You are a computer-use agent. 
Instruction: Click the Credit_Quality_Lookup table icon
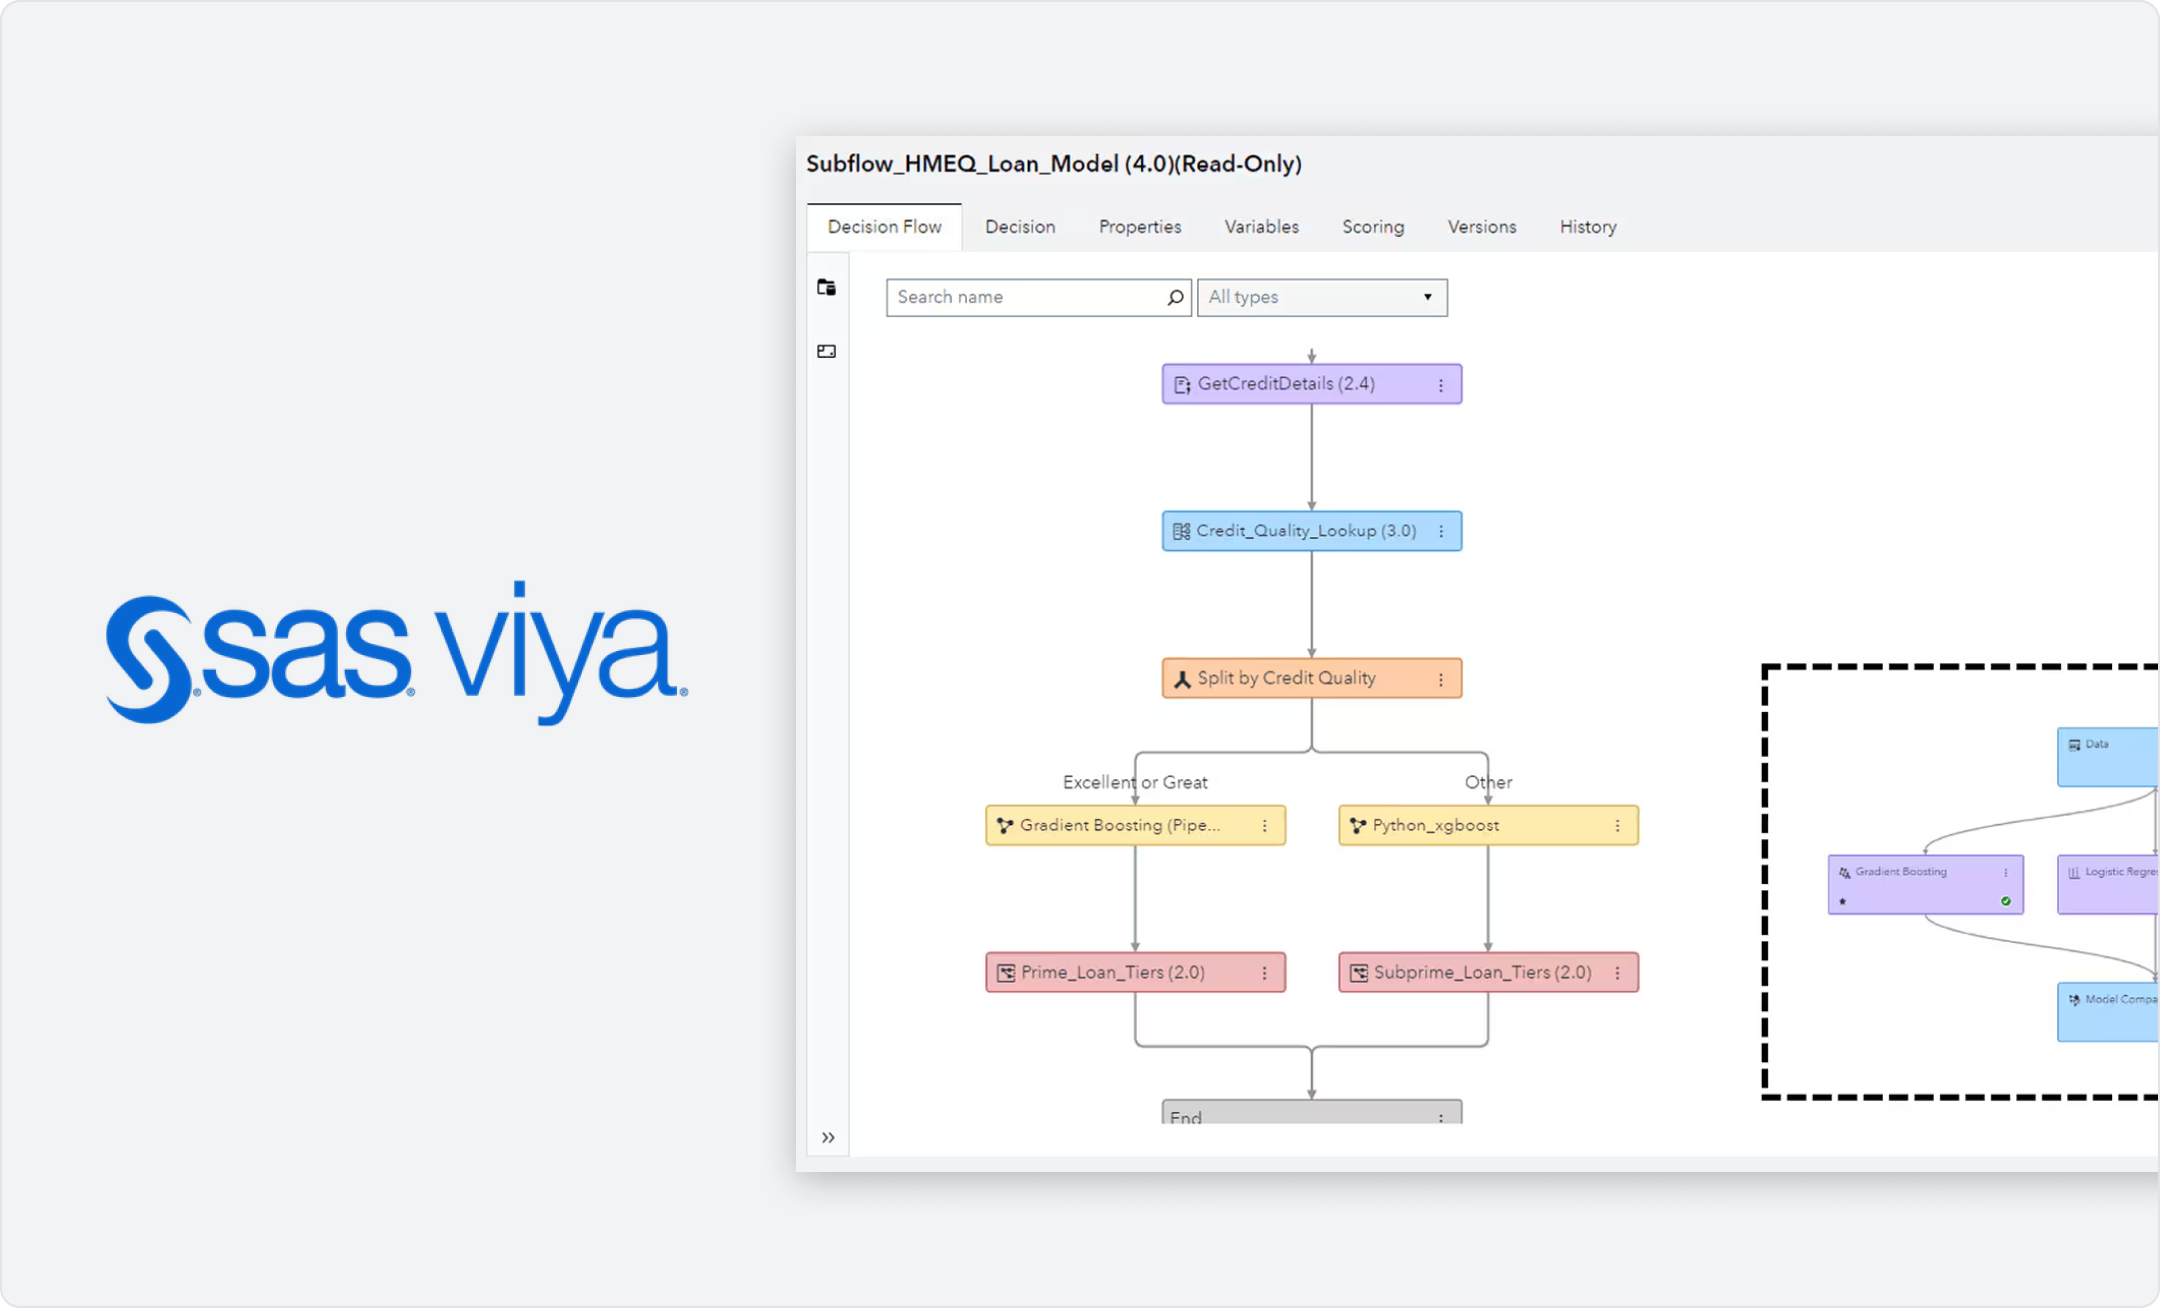point(1181,531)
